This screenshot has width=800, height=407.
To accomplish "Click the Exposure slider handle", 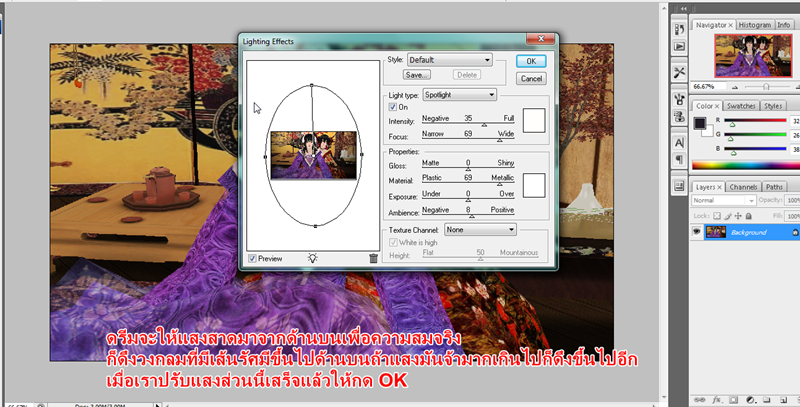I will point(468,200).
